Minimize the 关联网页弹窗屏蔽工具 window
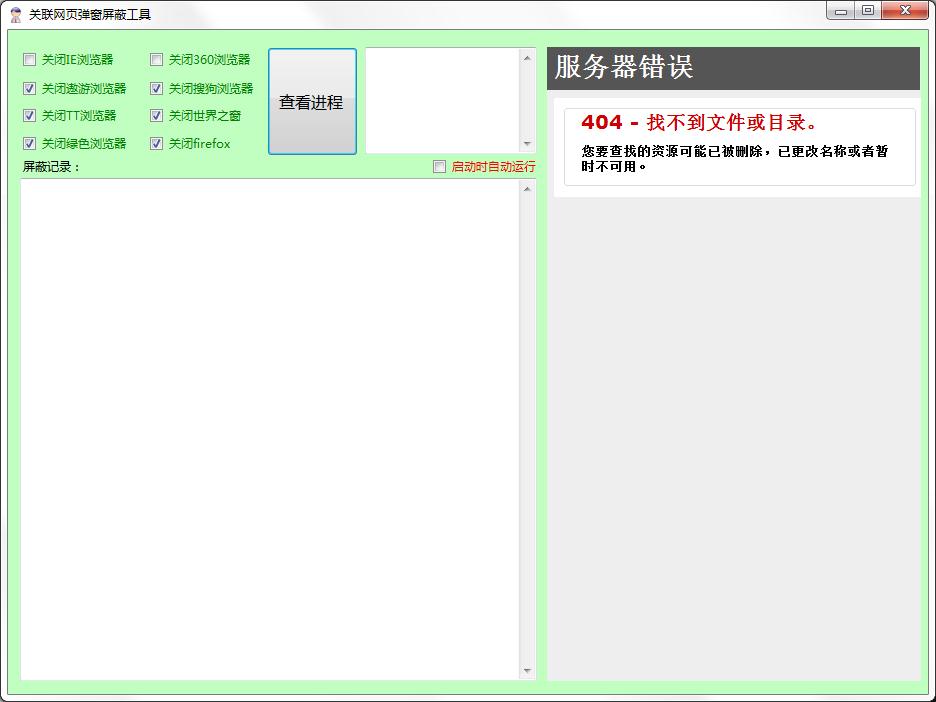The height and width of the screenshot is (702, 936). pos(841,11)
